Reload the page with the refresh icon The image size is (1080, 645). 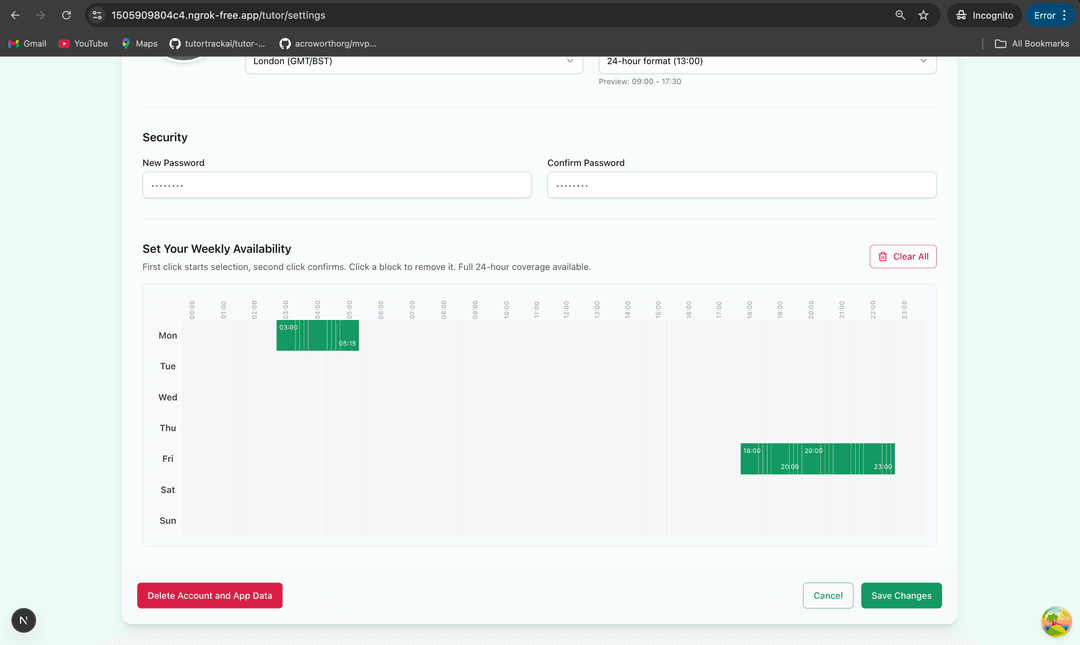pyautogui.click(x=66, y=15)
